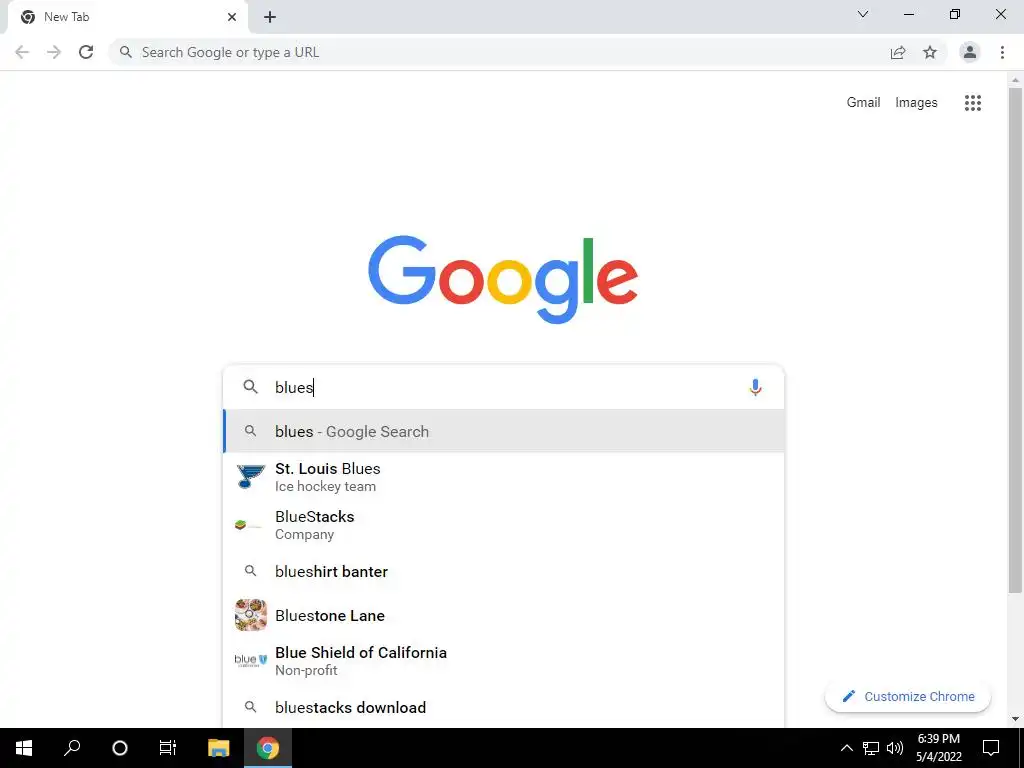Show hidden system tray icons

(x=846, y=748)
